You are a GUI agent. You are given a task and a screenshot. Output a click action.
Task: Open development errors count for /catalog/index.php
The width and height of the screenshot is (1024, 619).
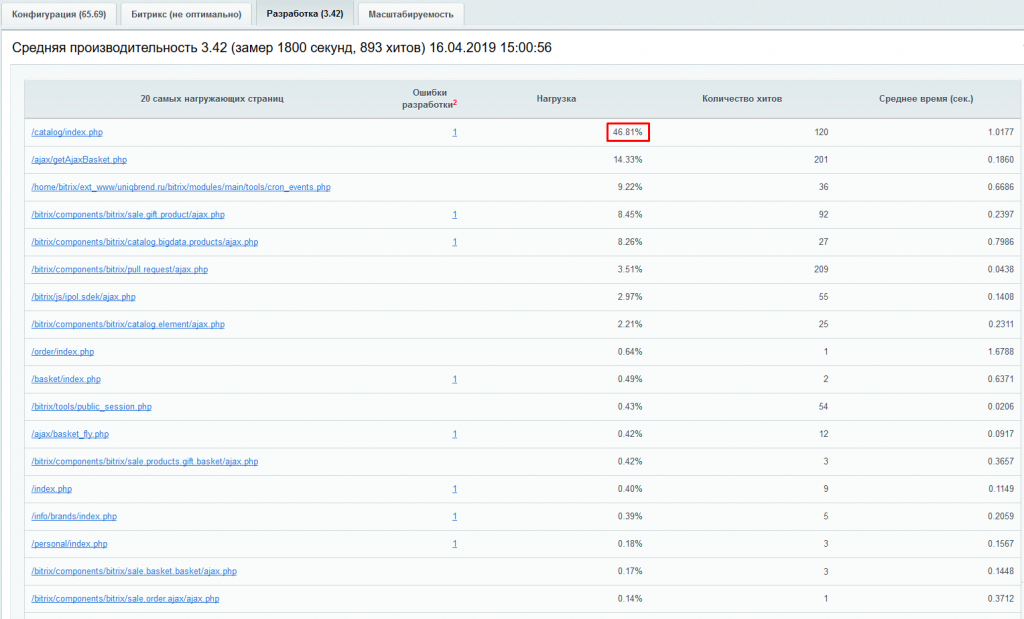click(x=454, y=132)
